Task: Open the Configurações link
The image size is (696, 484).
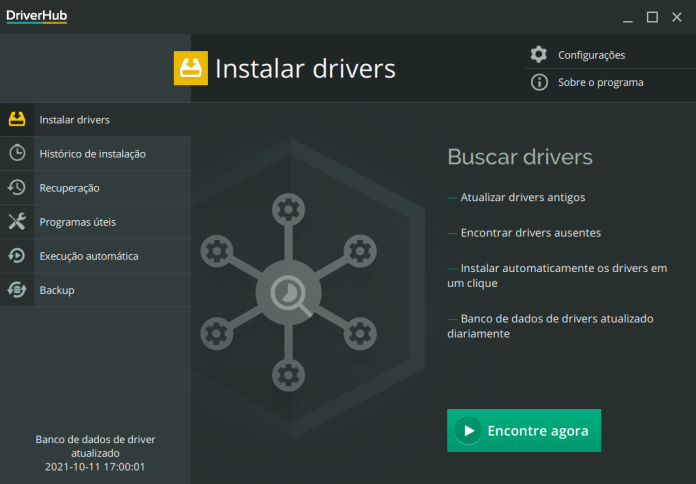Action: [x=592, y=55]
